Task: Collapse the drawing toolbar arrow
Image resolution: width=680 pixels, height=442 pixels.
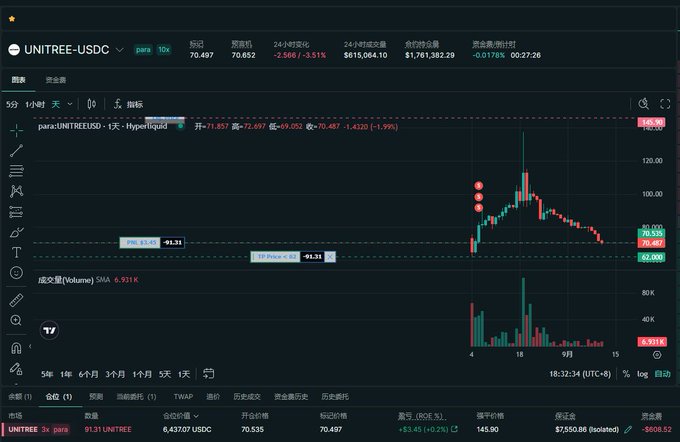Action: pos(30,346)
